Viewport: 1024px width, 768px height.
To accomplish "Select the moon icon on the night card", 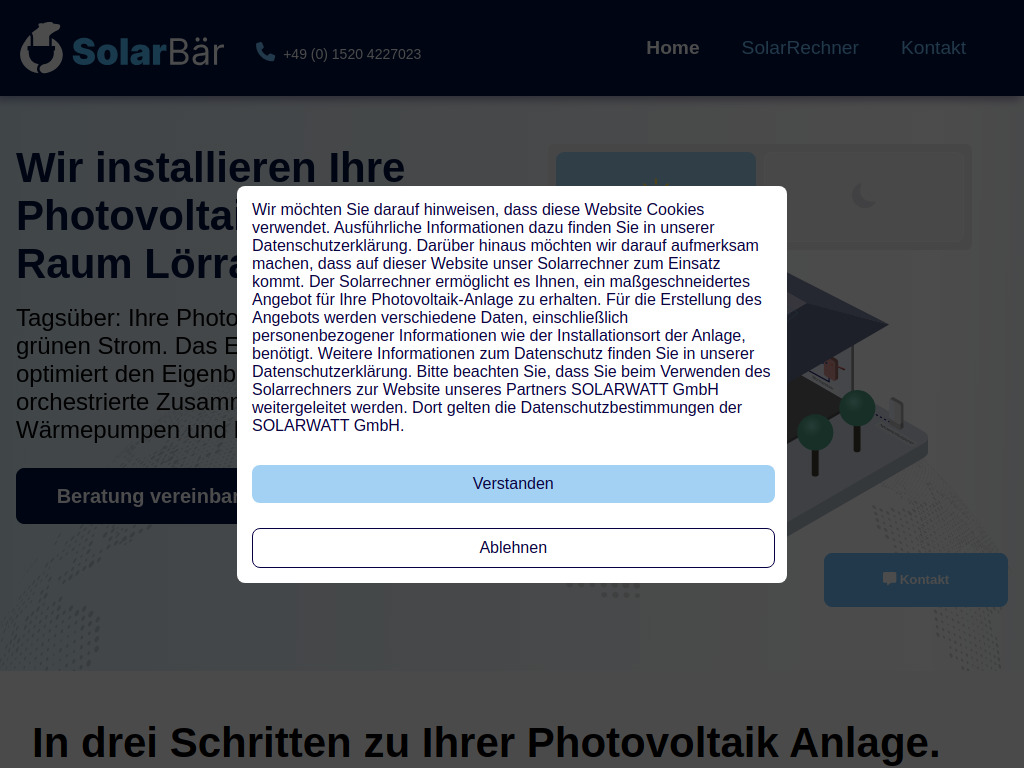I will point(862,197).
